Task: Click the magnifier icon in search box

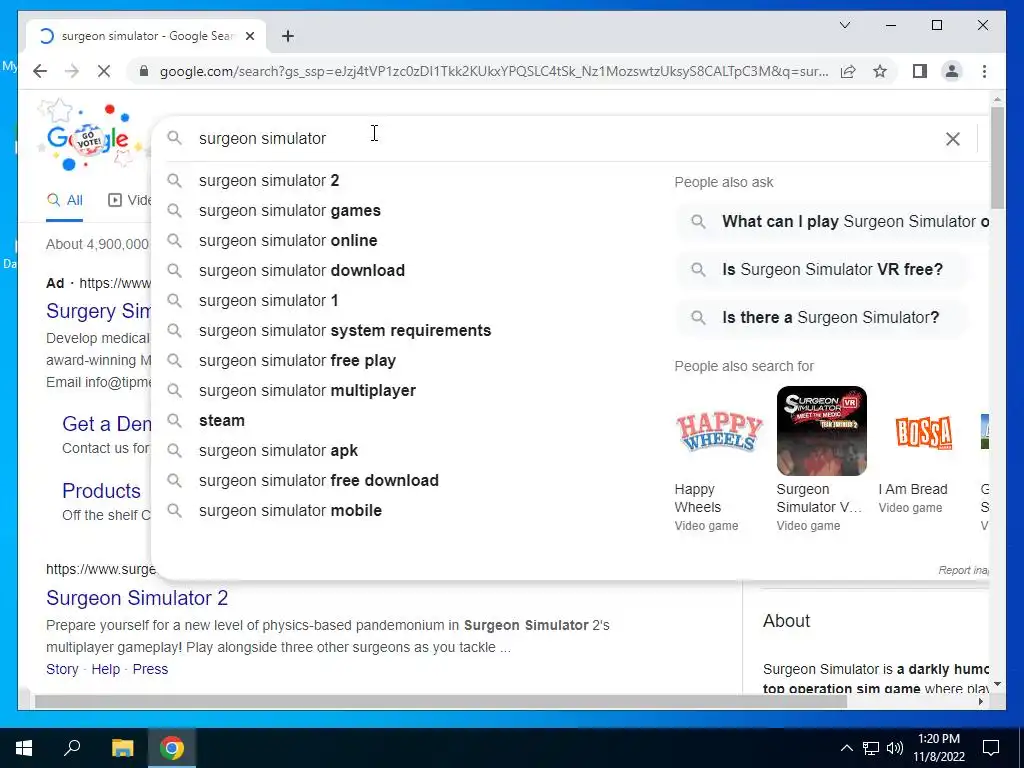Action: pyautogui.click(x=174, y=138)
